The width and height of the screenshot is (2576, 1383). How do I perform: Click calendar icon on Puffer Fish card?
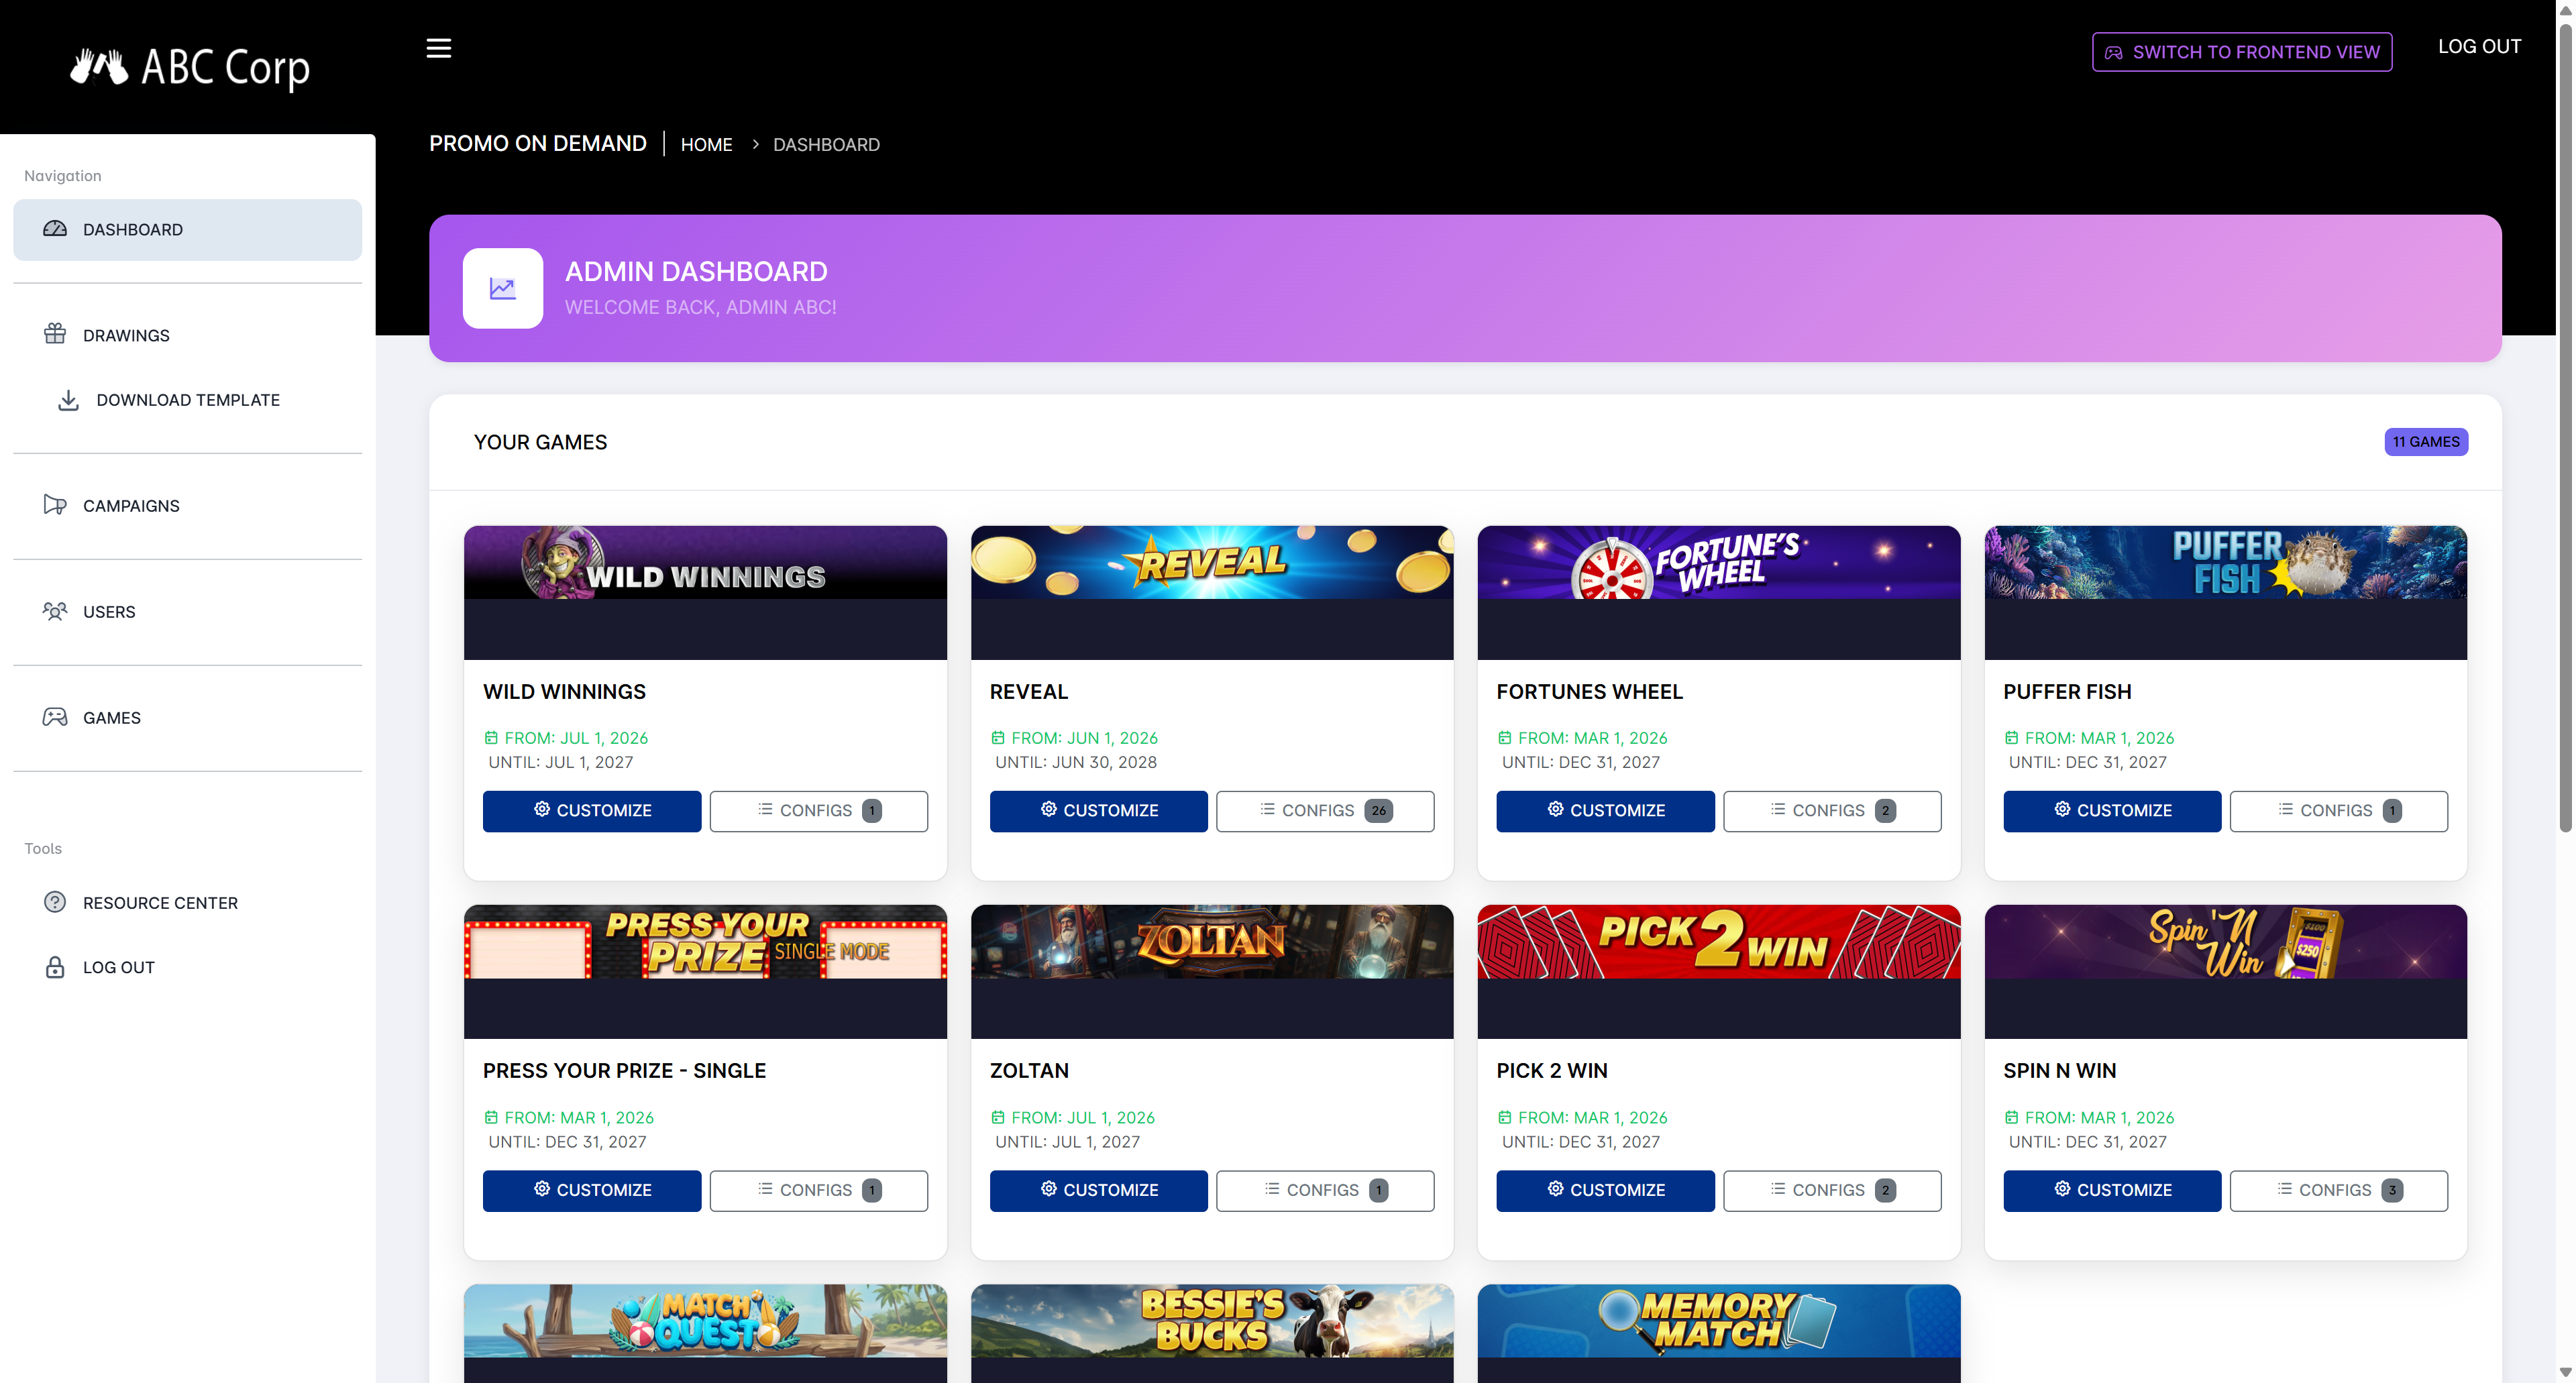tap(2011, 738)
